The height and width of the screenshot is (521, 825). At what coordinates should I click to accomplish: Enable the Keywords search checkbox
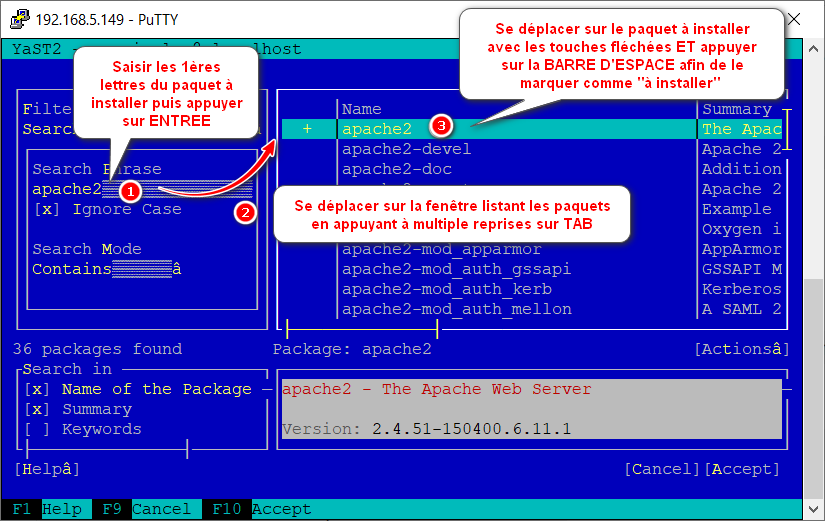(37, 429)
